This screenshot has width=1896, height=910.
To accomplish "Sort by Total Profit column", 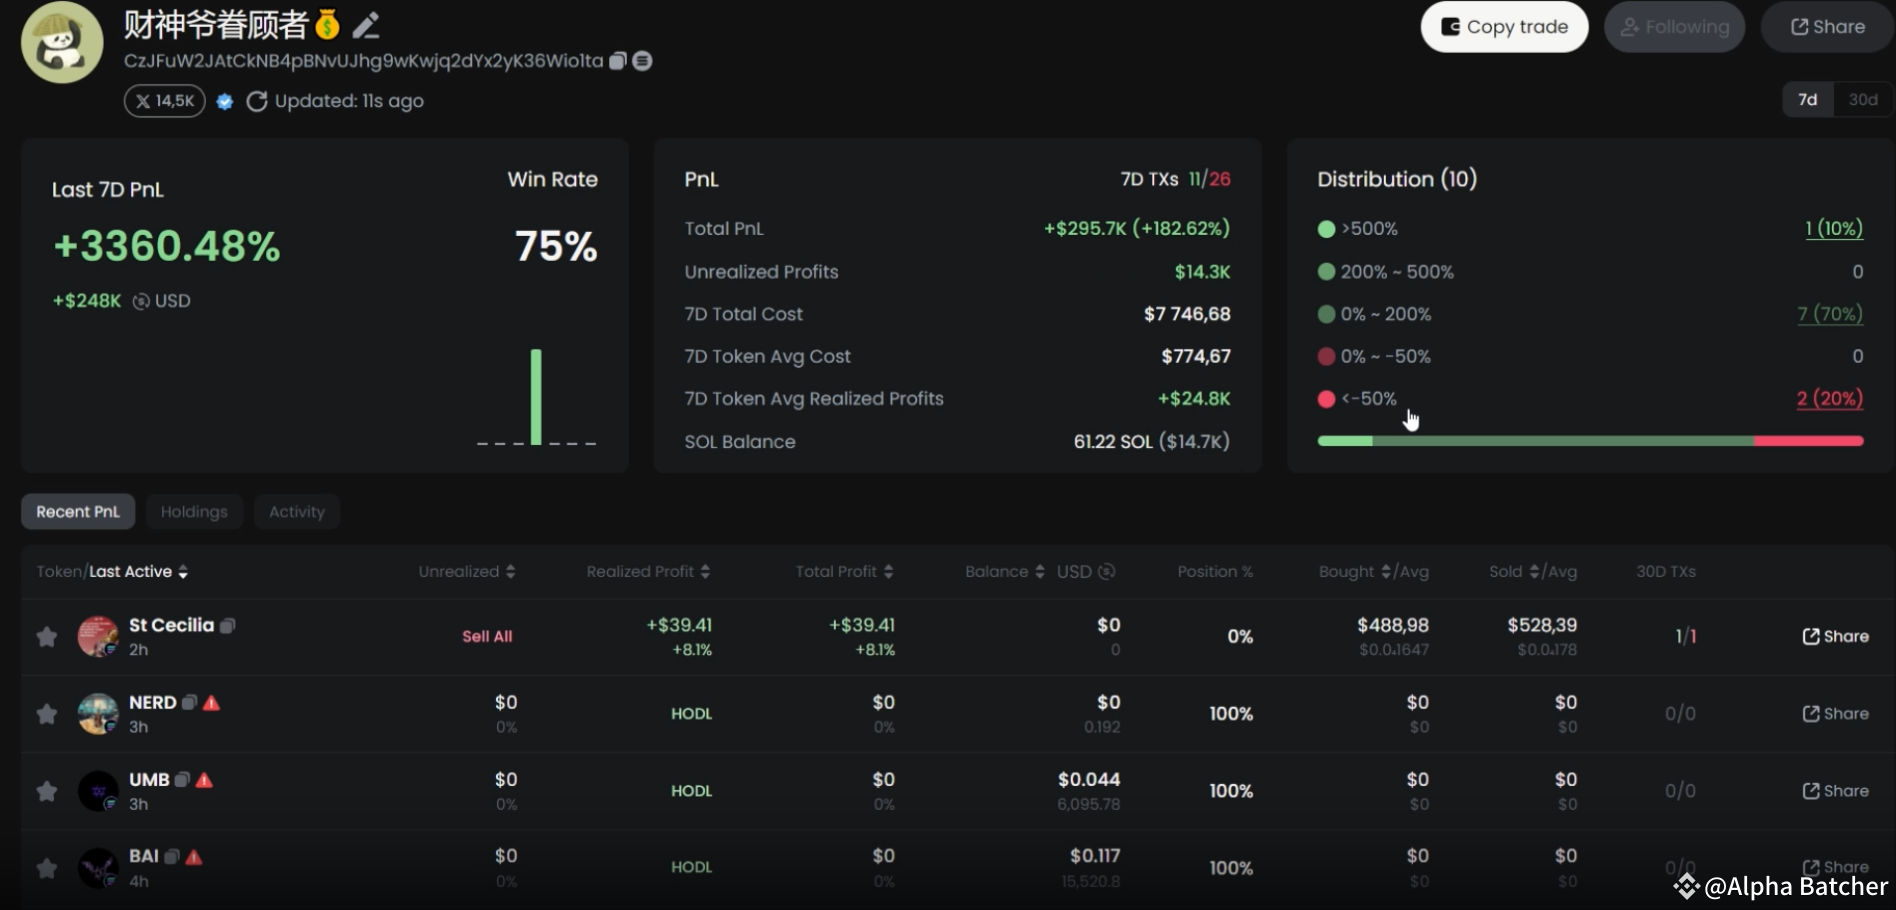I will [888, 572].
